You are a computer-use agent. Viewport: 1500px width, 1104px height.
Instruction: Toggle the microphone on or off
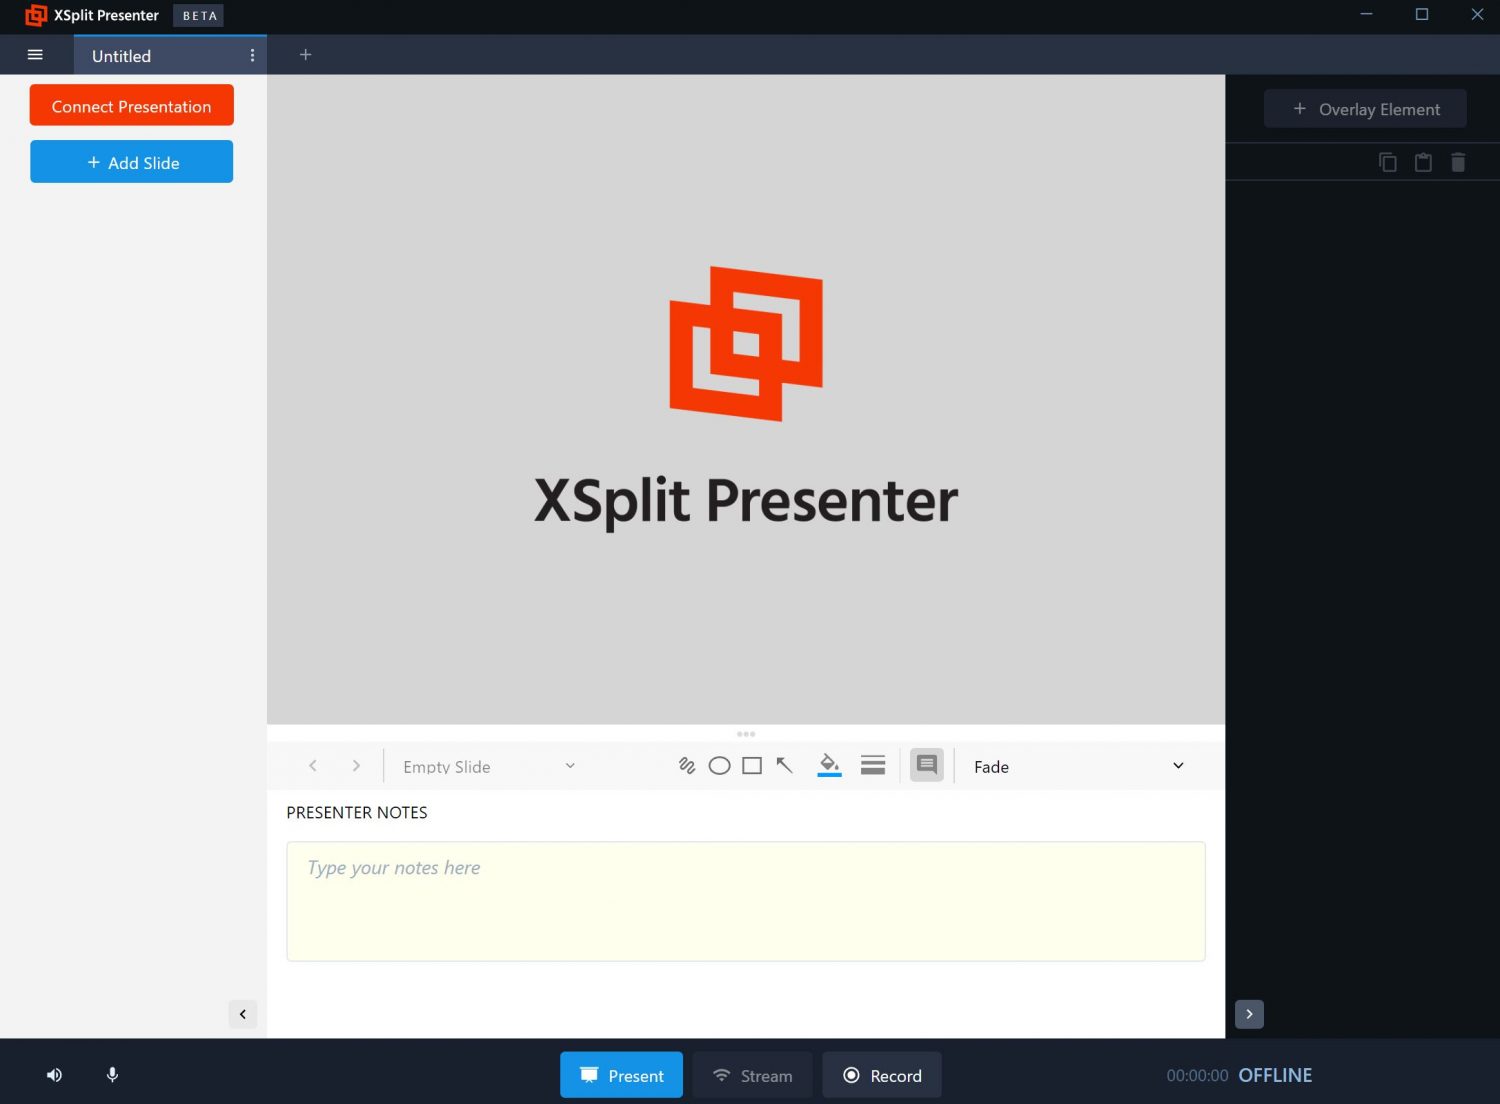pos(112,1075)
